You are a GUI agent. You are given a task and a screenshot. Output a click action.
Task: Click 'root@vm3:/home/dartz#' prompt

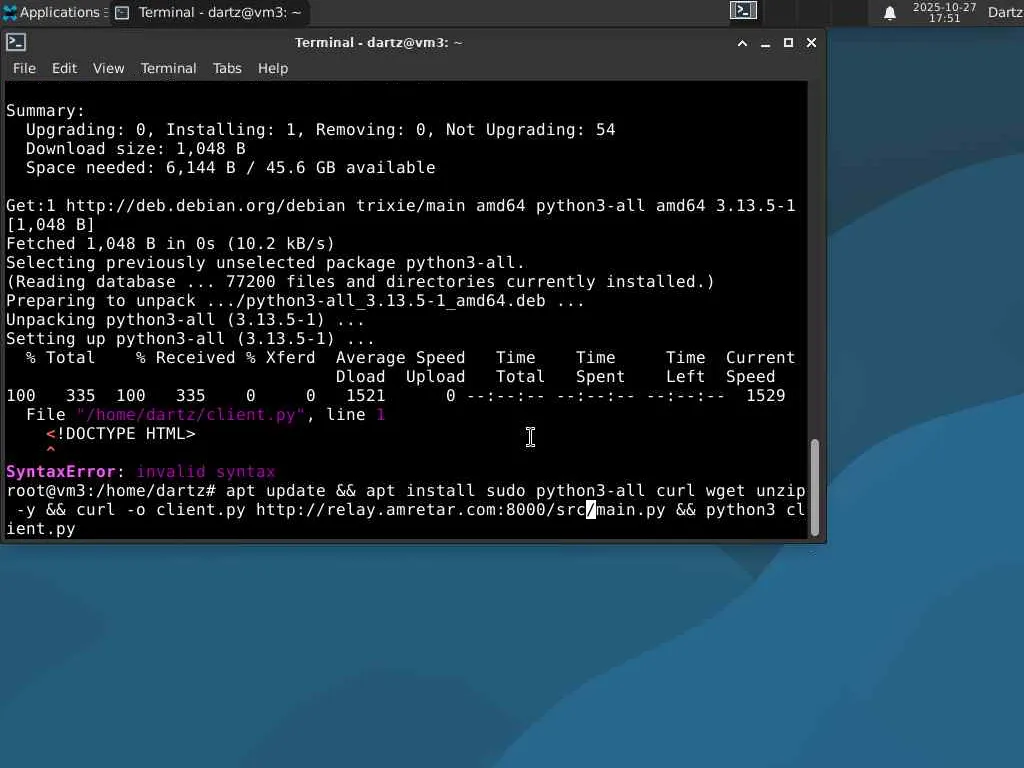[111, 490]
